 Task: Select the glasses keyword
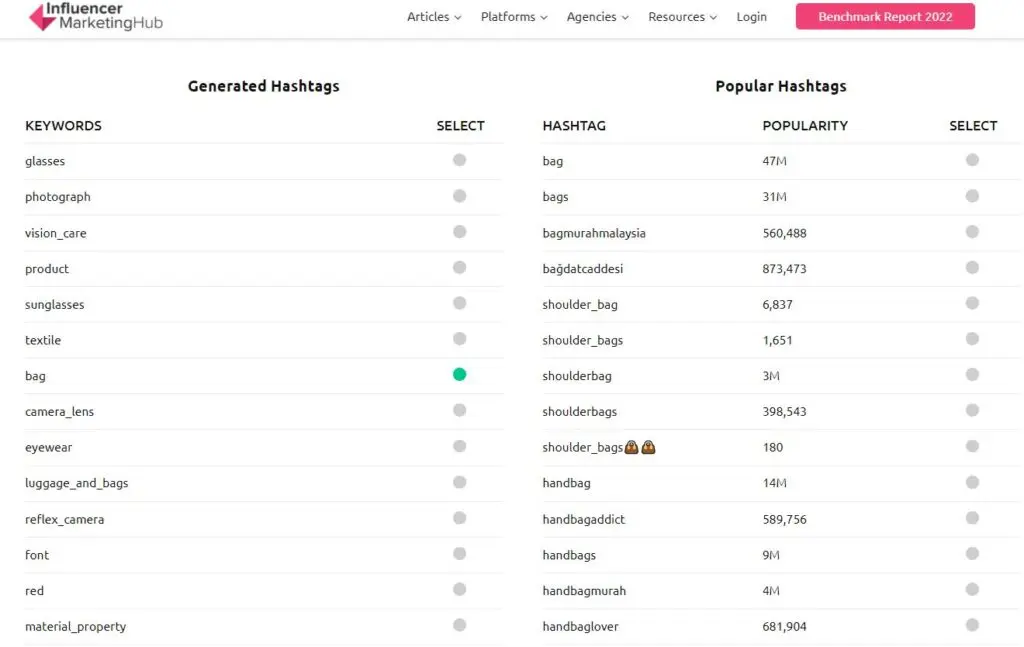point(459,160)
